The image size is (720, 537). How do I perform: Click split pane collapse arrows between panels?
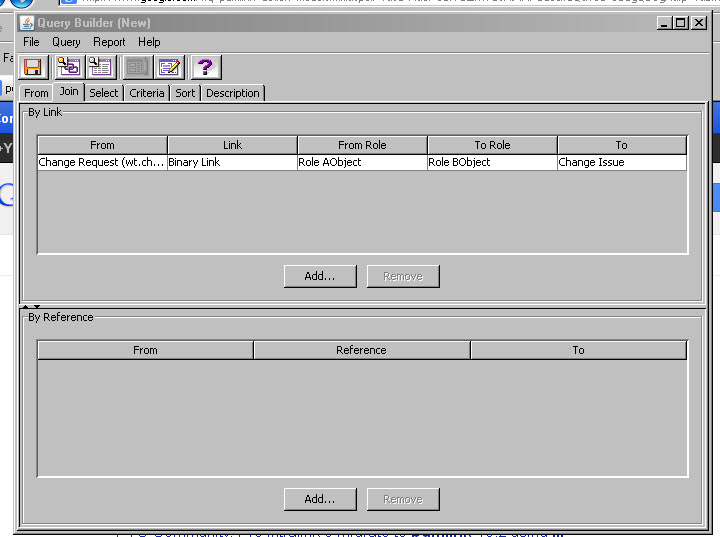[31, 306]
